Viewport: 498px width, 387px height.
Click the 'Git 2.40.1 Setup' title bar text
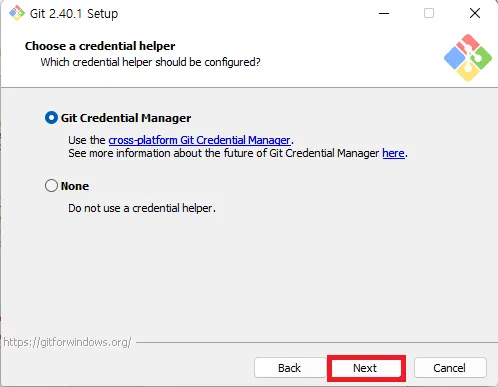74,14
